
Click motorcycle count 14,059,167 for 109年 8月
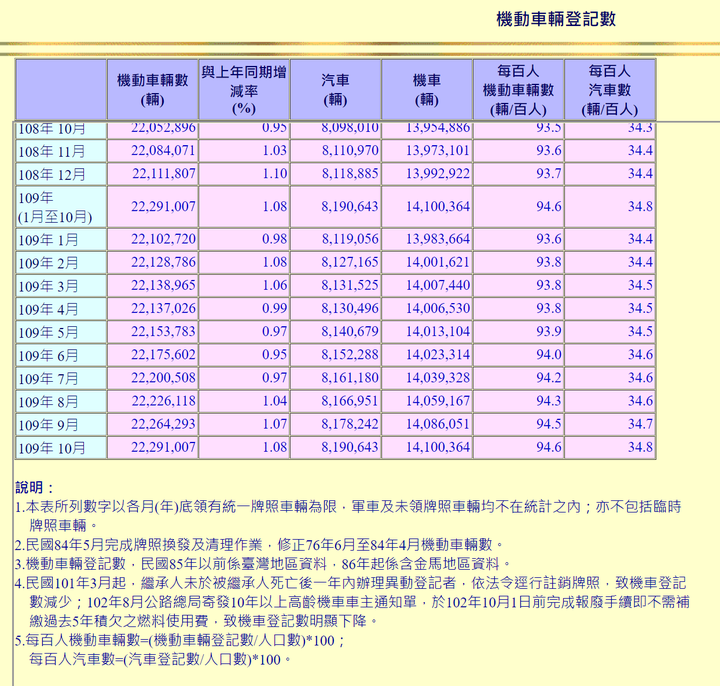pos(438,401)
